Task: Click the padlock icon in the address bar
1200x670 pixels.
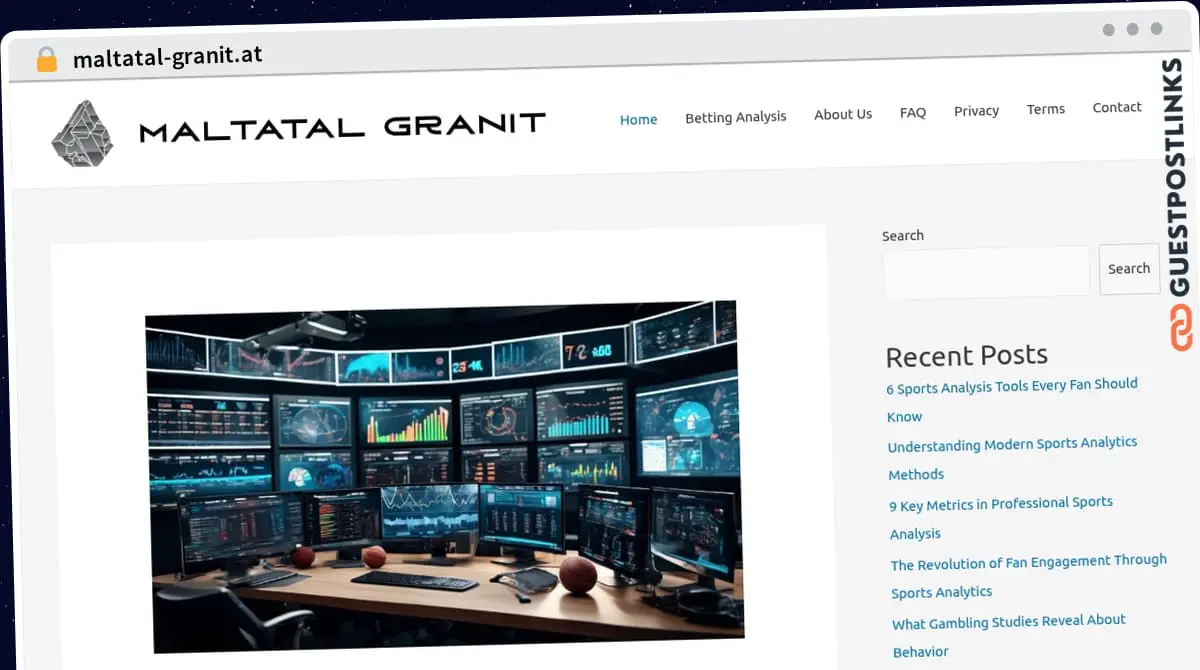Action: coord(46,58)
